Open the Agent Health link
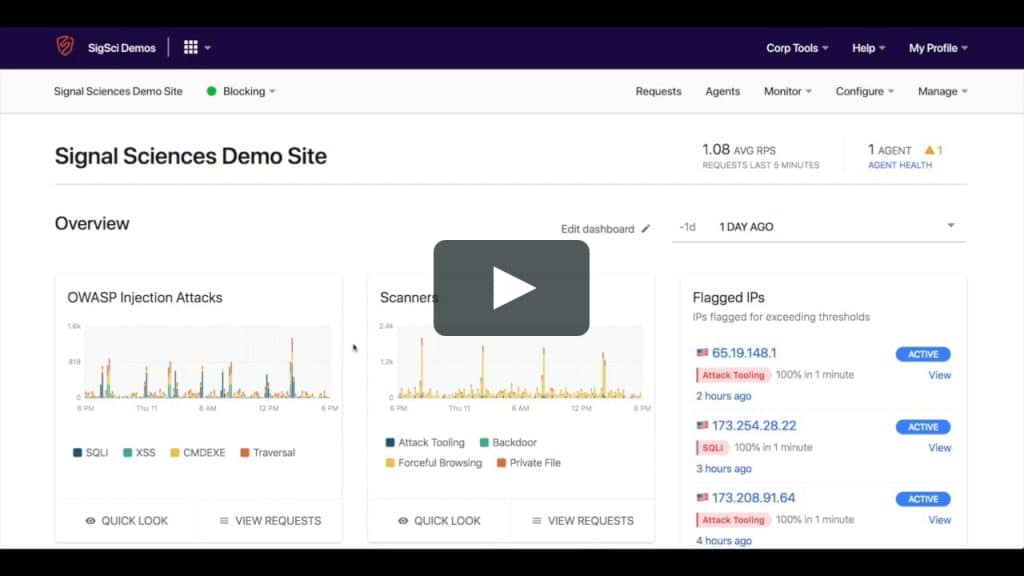Screen dimensions: 1024x576 (x=900, y=165)
